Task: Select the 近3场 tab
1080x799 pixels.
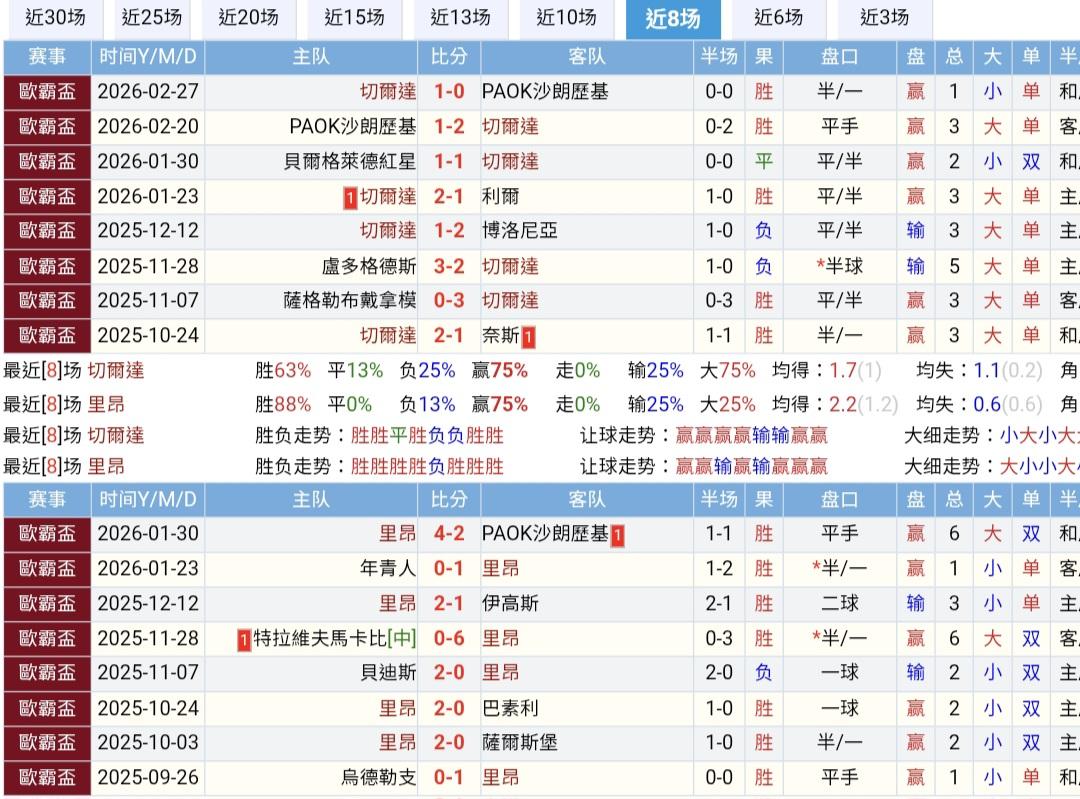Action: 884,18
